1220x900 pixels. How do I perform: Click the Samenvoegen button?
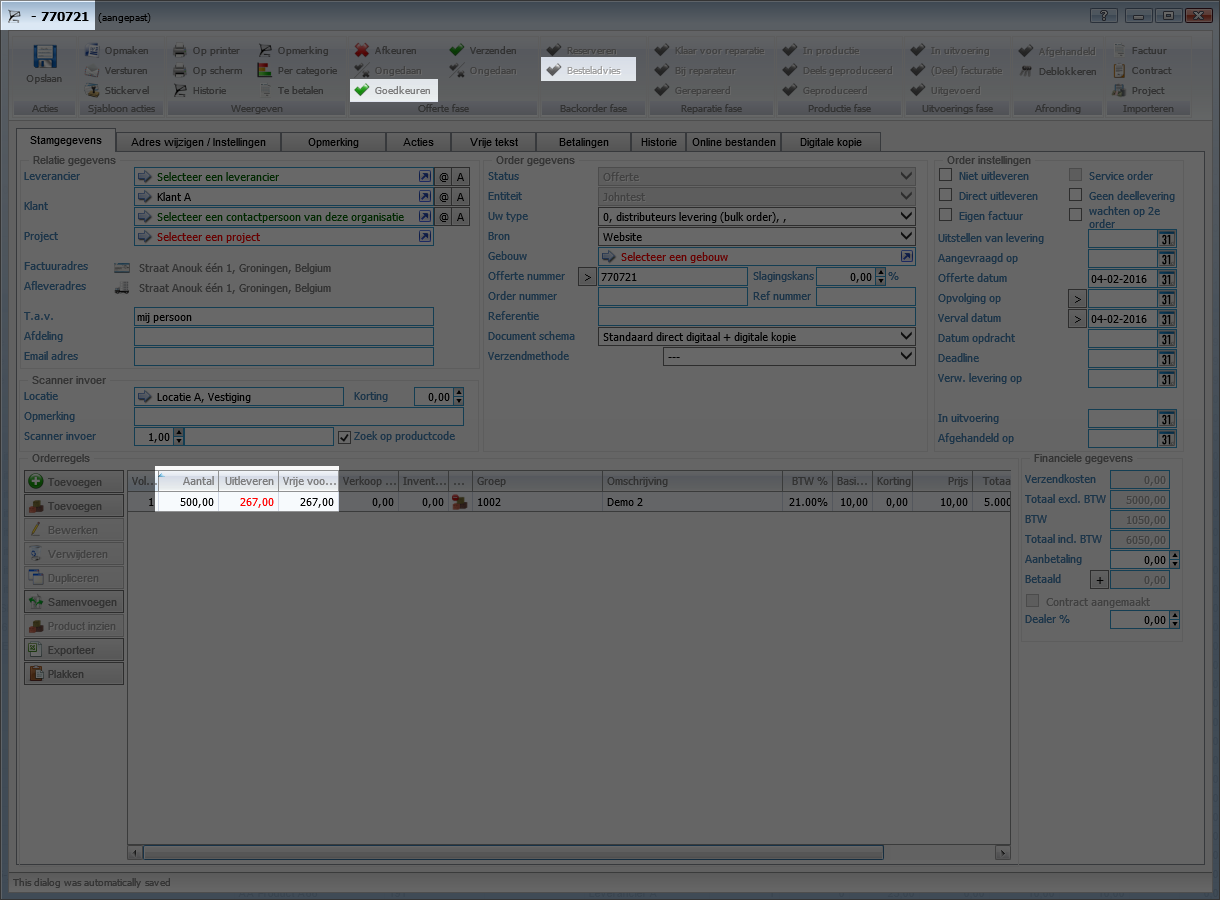[74, 602]
